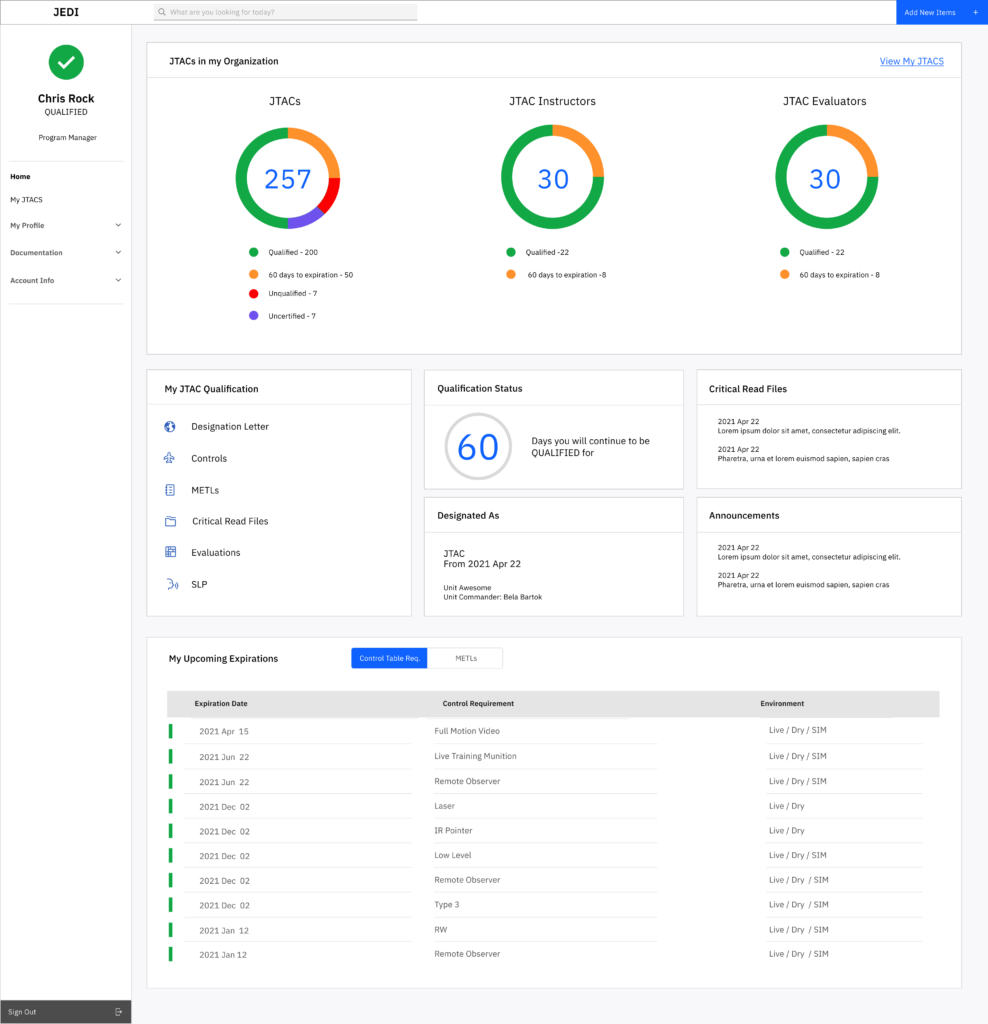Switch to the METLs tab
The width and height of the screenshot is (988, 1024).
coord(465,658)
